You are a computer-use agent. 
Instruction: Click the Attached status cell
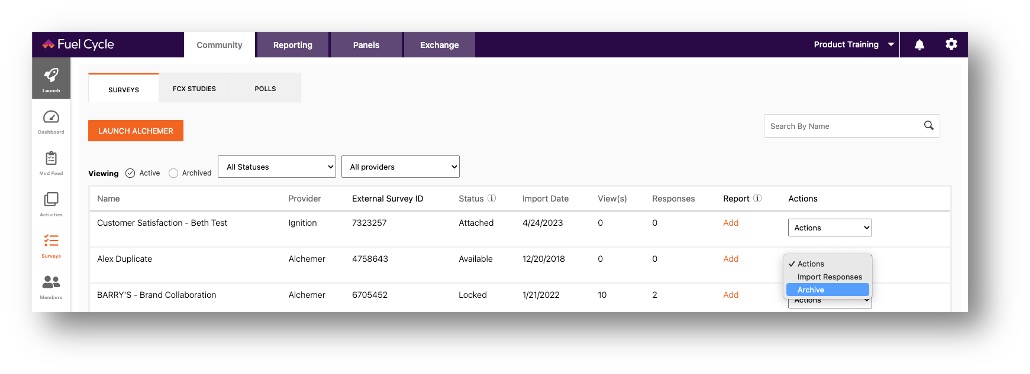click(x=476, y=223)
